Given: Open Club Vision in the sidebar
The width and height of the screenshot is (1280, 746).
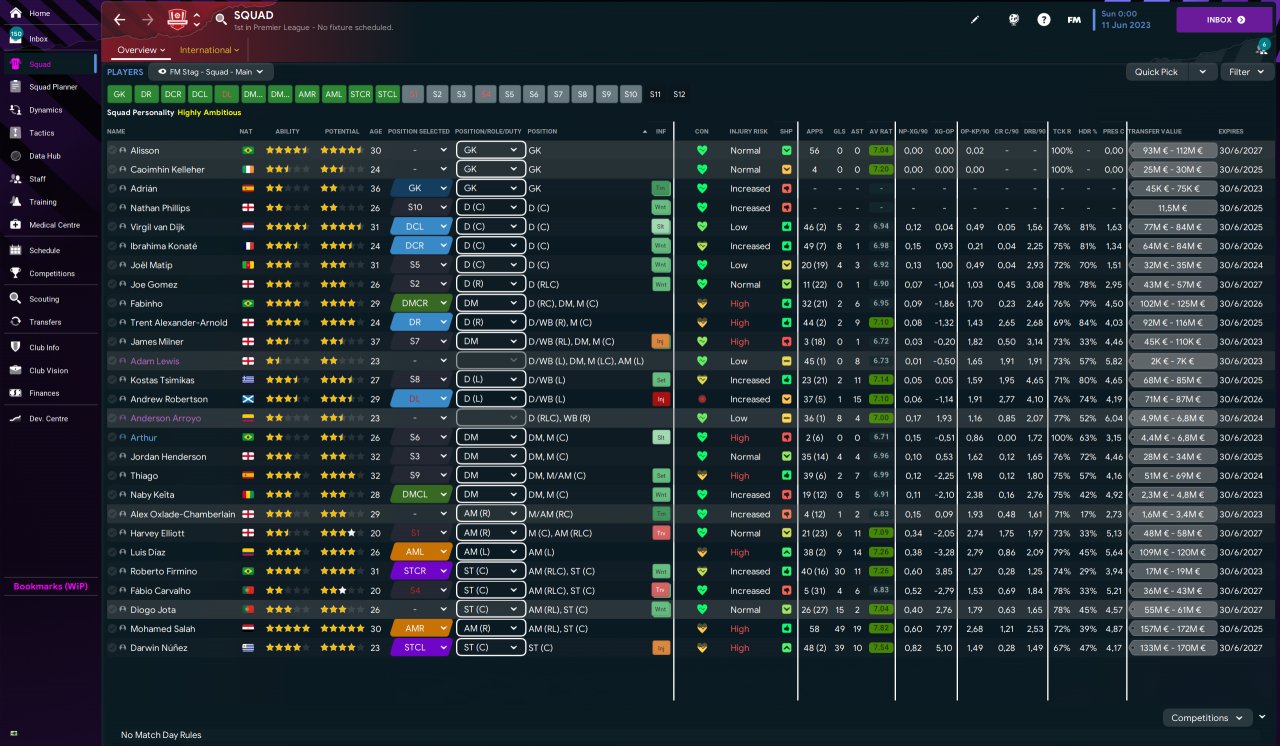Looking at the screenshot, I should click(x=48, y=370).
